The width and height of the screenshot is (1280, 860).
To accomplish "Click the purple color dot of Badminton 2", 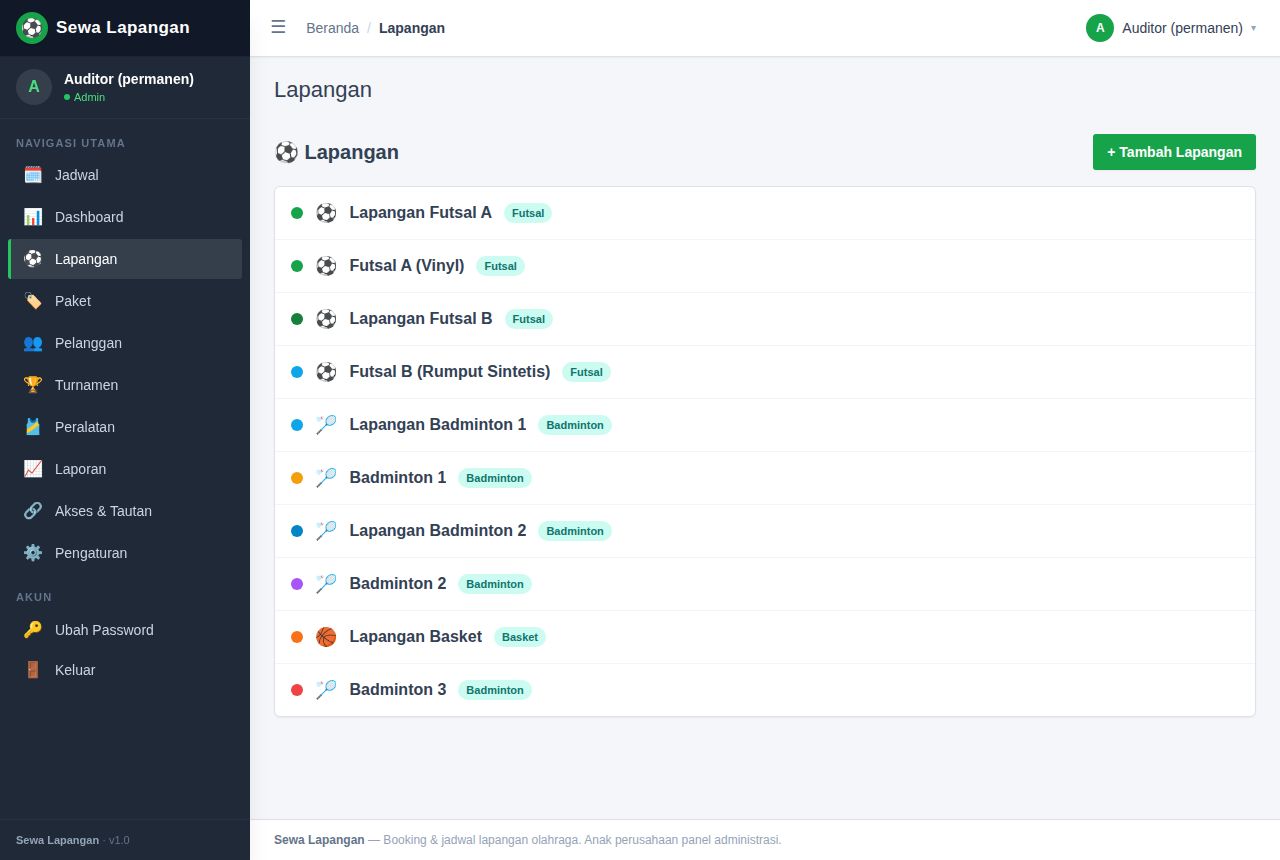I will 297,584.
